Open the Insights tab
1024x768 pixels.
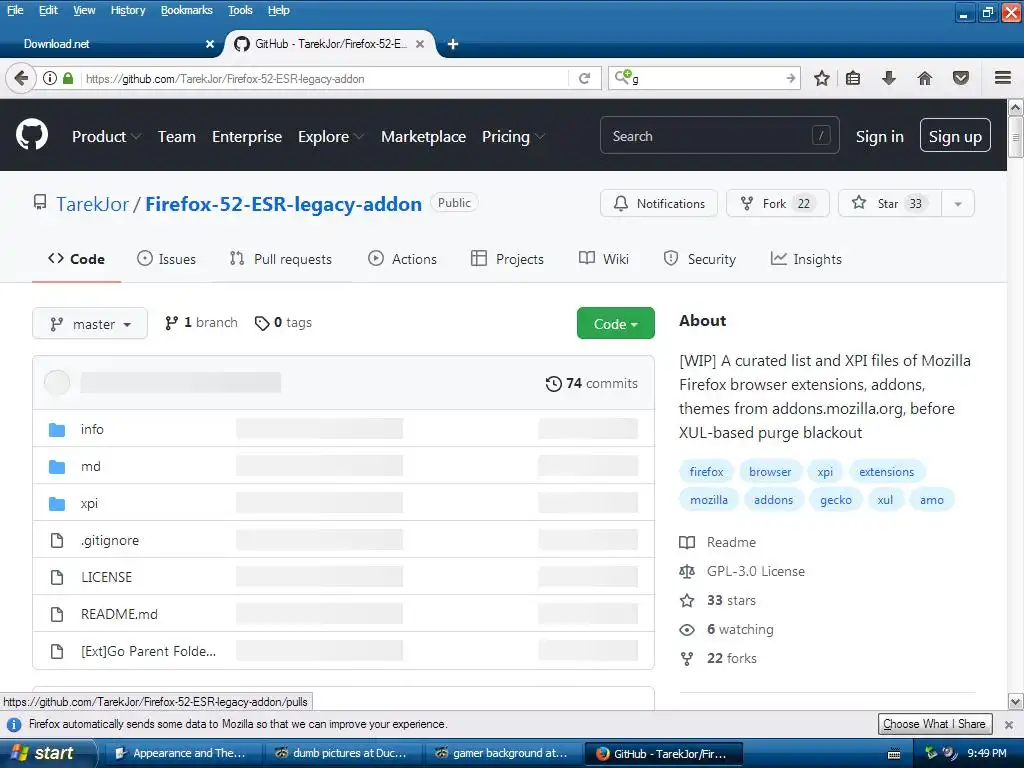pyautogui.click(x=807, y=259)
